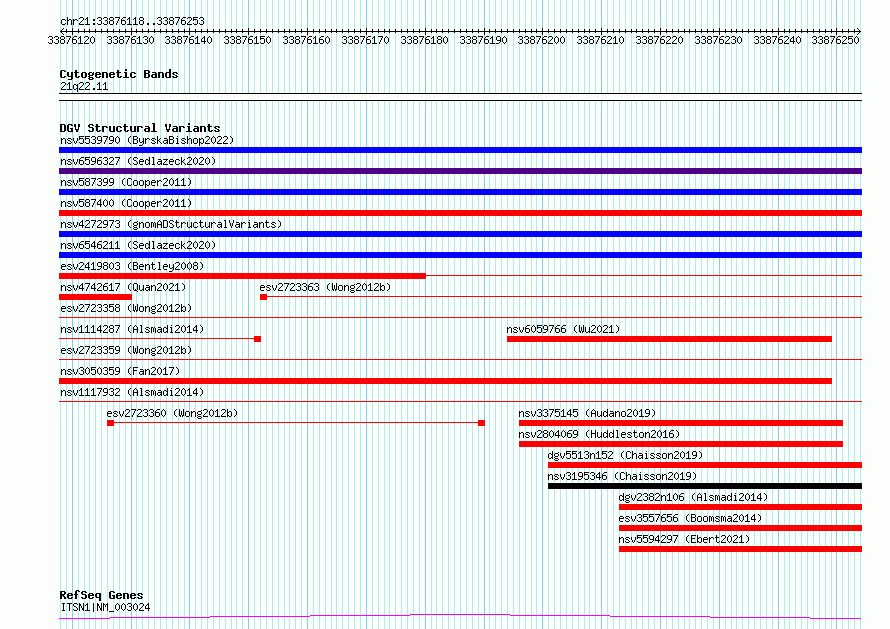Click the thick red bar of esv2419803
The image size is (890, 629).
coord(242,276)
